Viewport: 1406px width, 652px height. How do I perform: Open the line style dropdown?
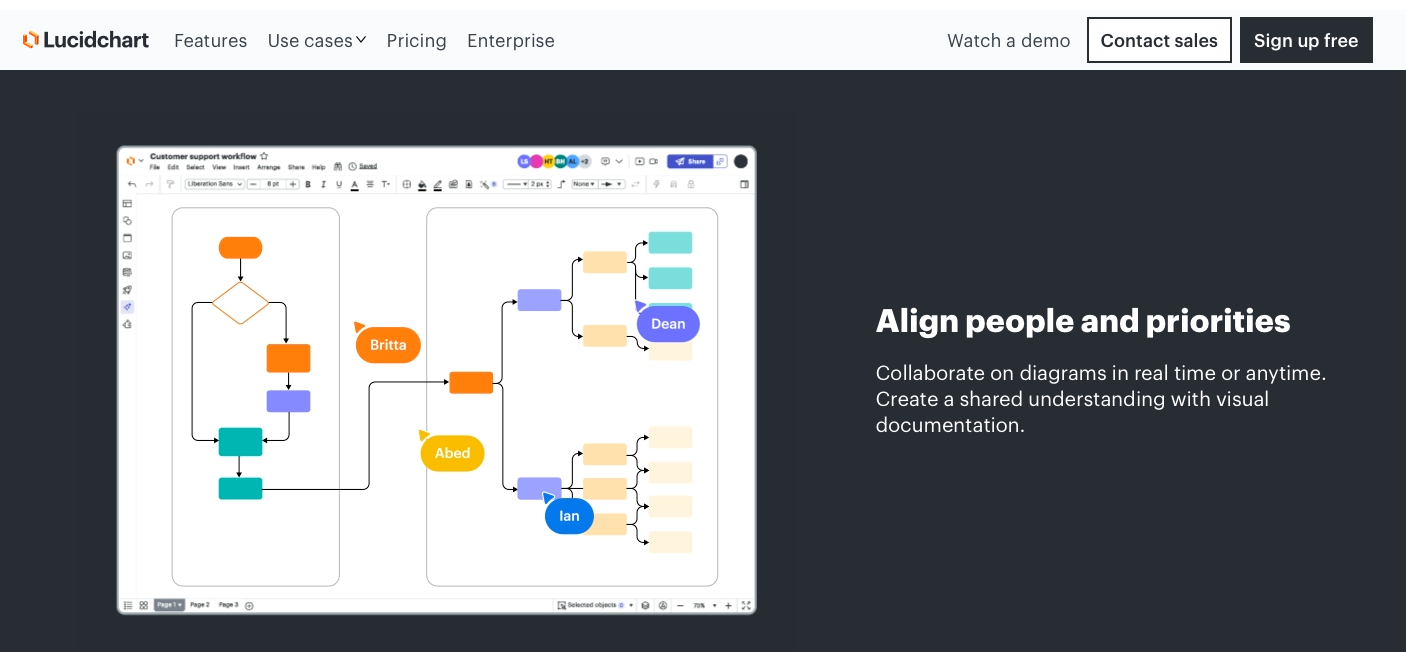(515, 184)
